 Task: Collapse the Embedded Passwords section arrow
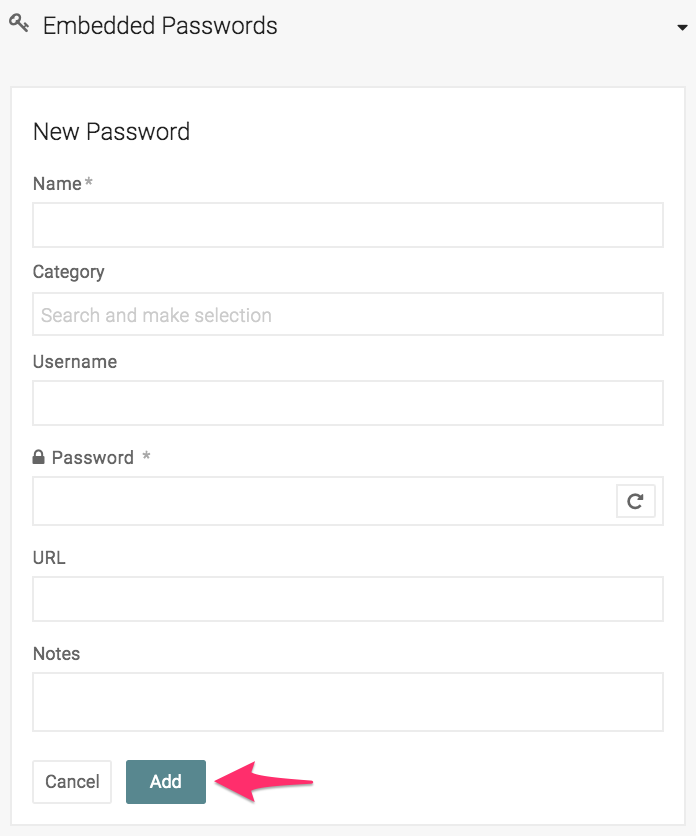[682, 27]
